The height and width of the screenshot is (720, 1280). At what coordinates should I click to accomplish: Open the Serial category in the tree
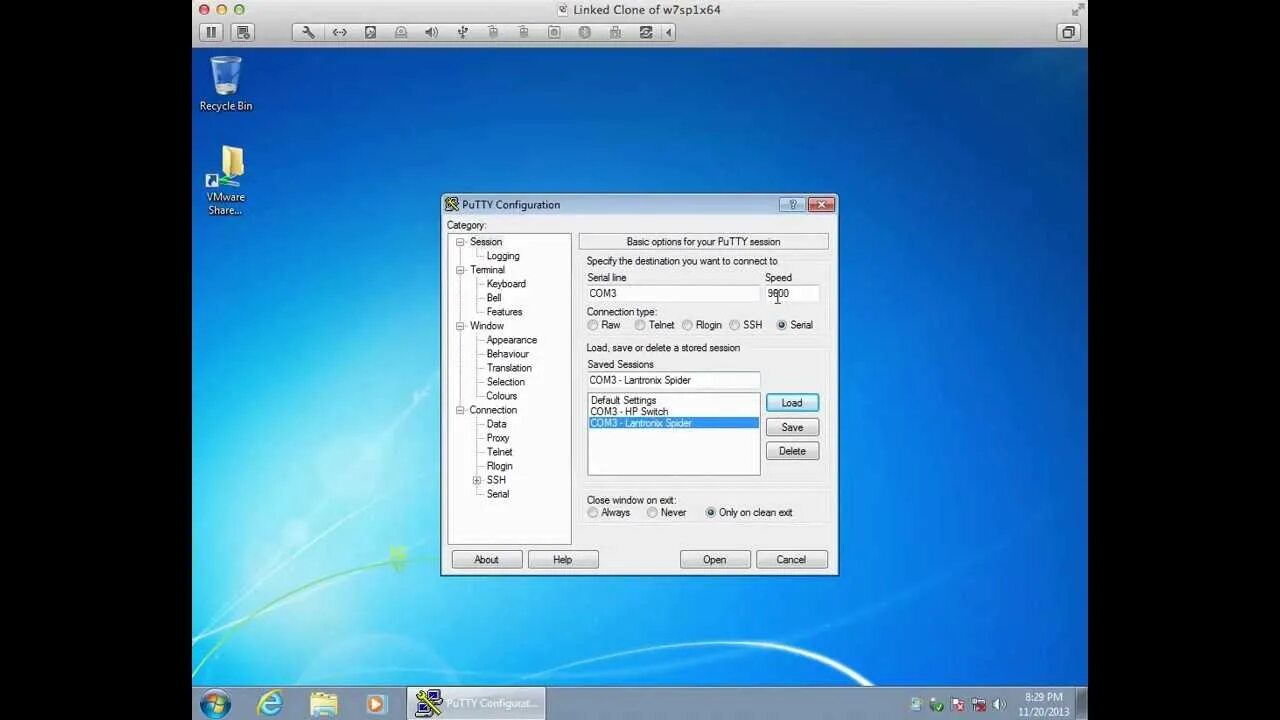[497, 494]
